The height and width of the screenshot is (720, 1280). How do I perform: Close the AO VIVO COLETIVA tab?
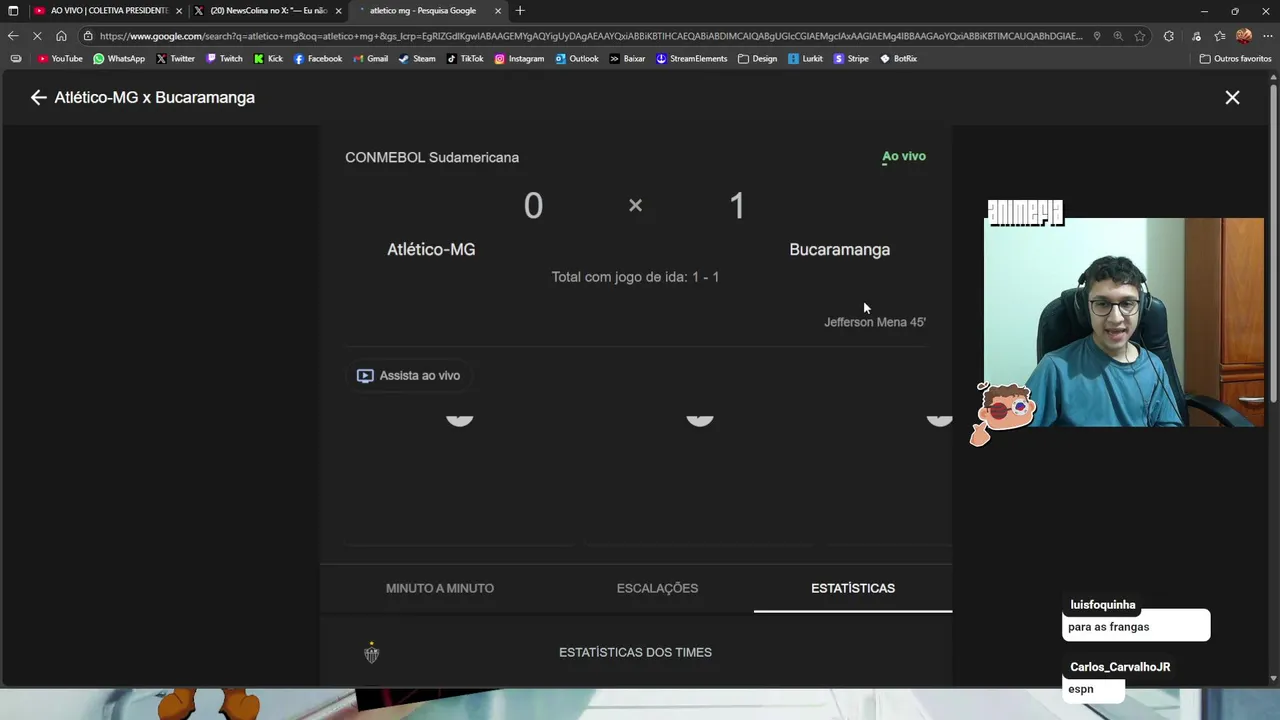(178, 10)
